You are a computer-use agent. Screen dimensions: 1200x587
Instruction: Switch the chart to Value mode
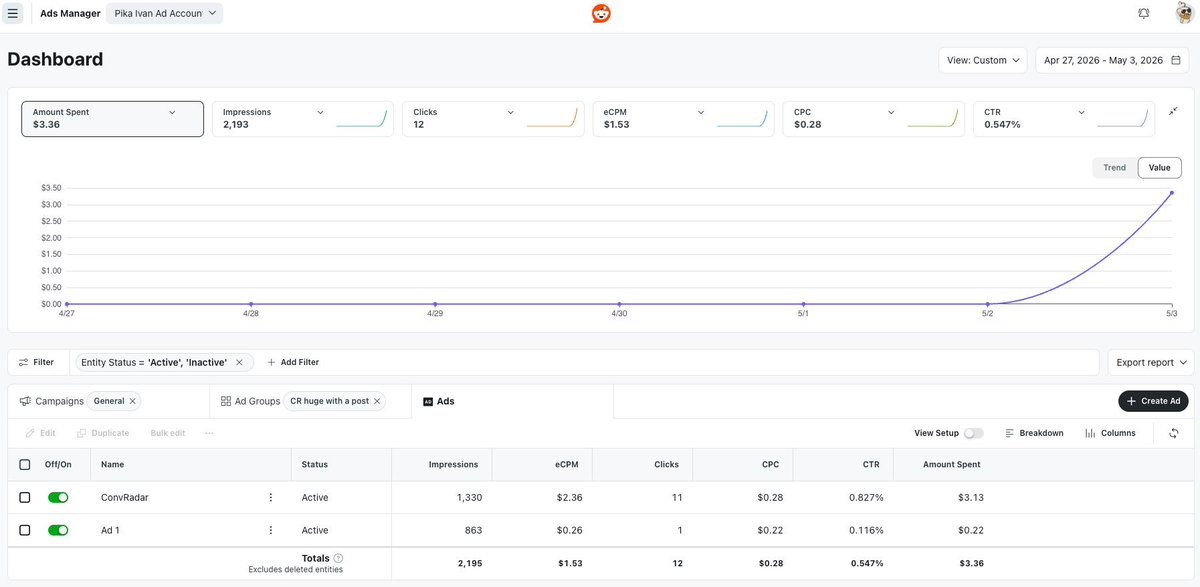pos(1160,168)
